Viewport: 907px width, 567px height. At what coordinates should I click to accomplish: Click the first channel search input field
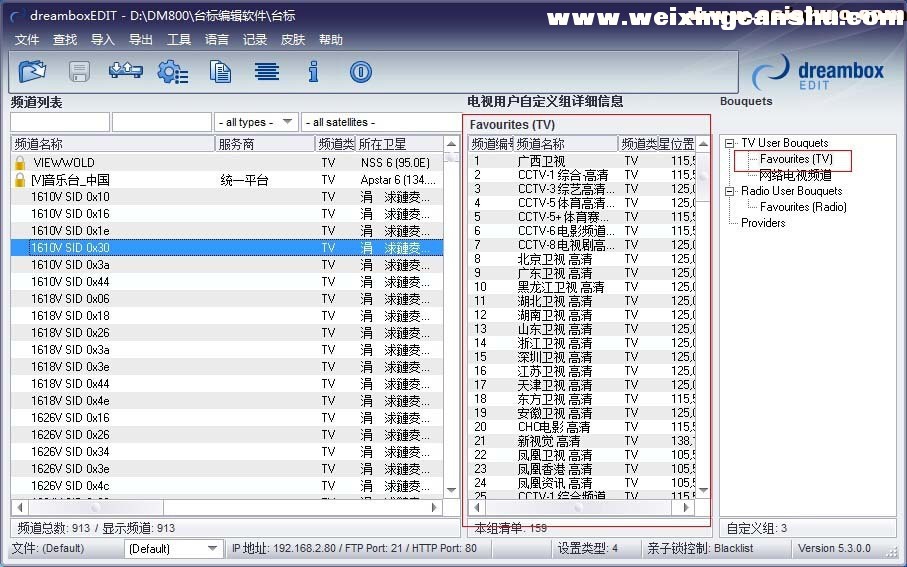(60, 122)
